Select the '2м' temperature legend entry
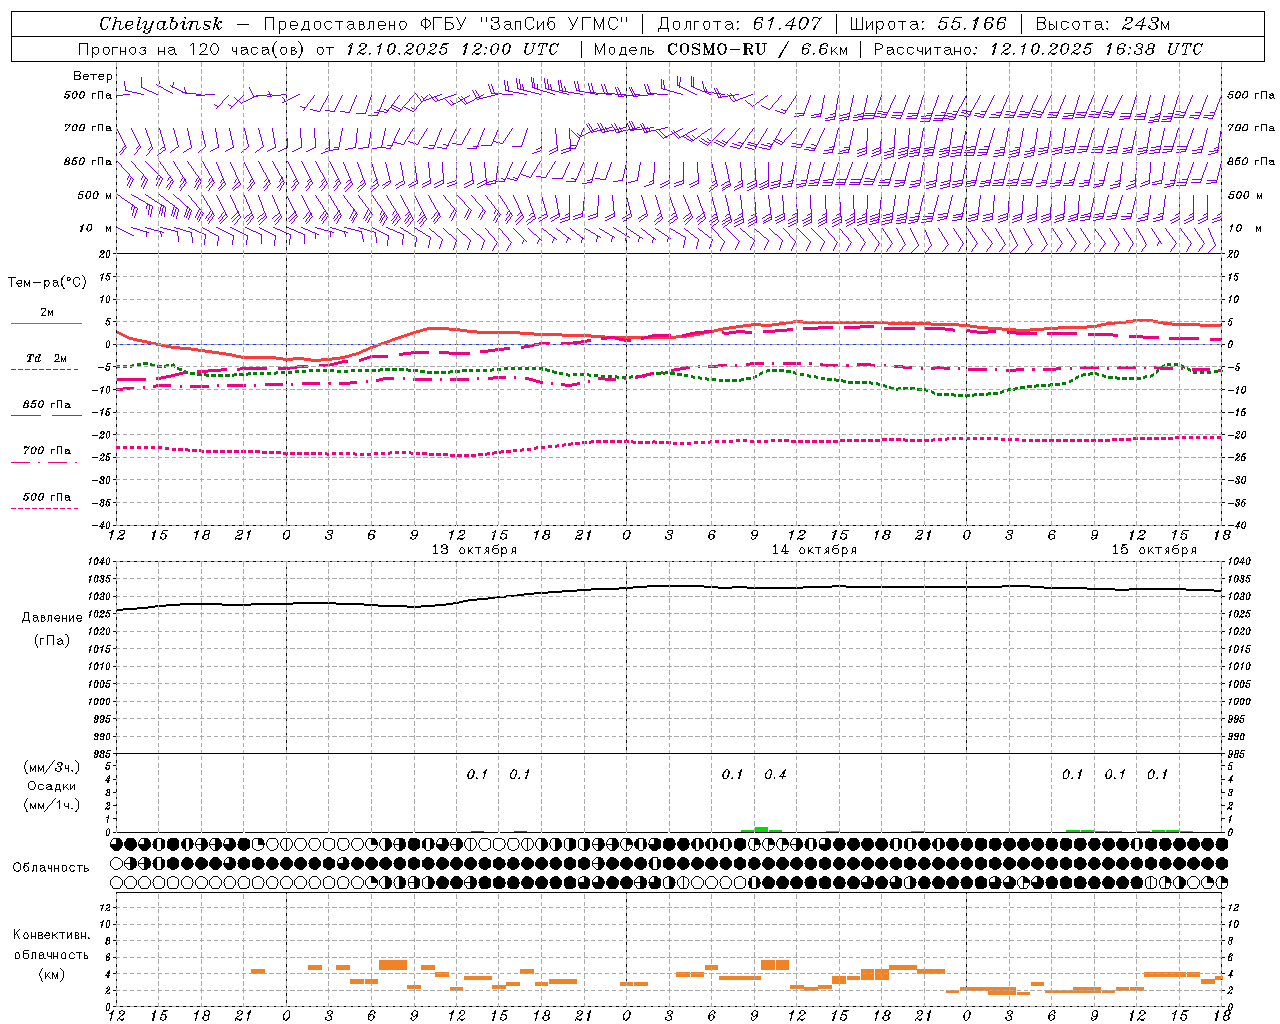 (47, 313)
